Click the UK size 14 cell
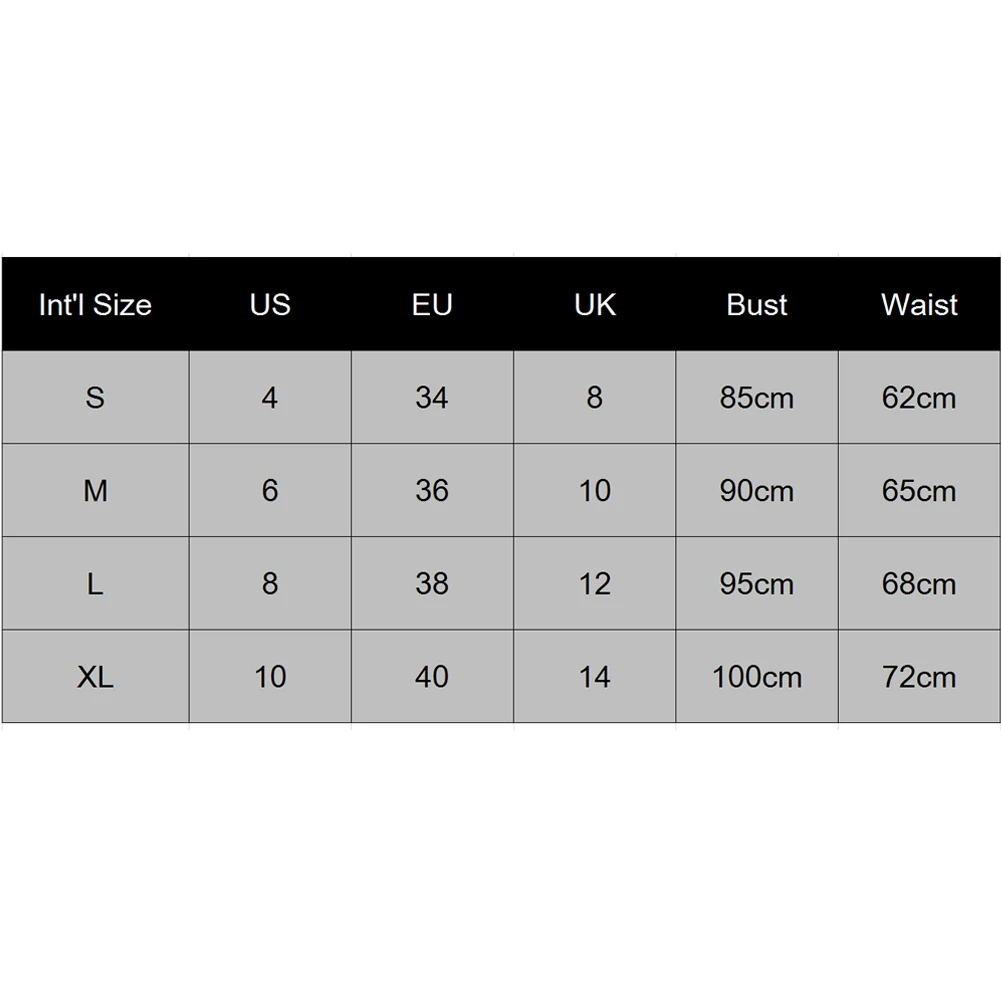The image size is (1001, 1001). pyautogui.click(x=595, y=677)
